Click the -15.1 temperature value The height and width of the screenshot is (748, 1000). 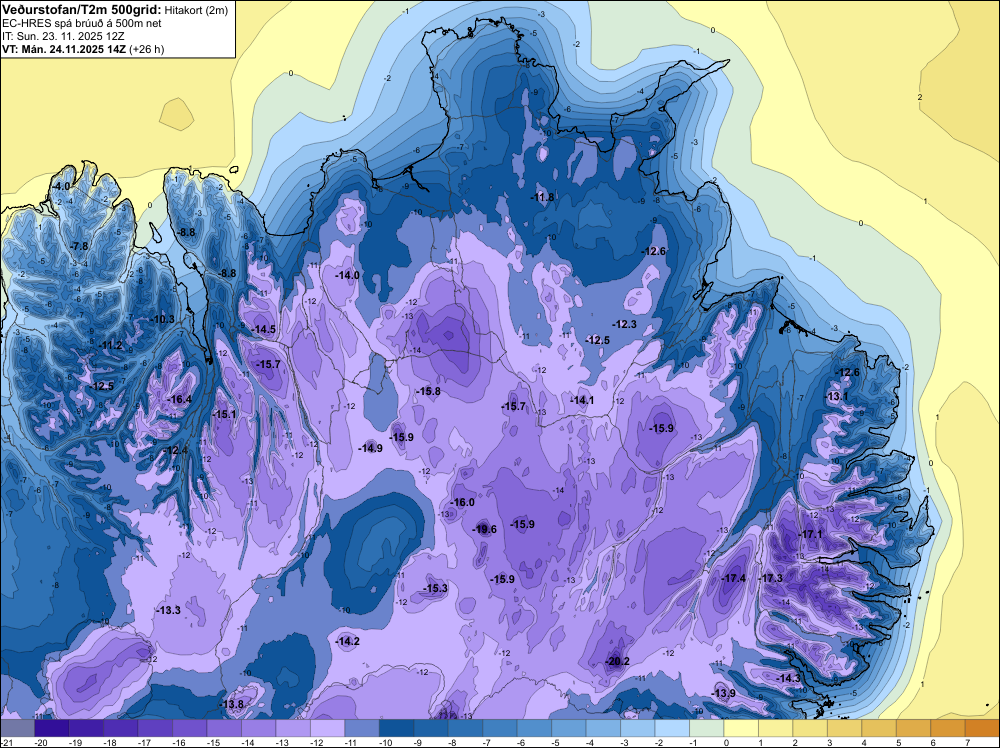pos(224,414)
